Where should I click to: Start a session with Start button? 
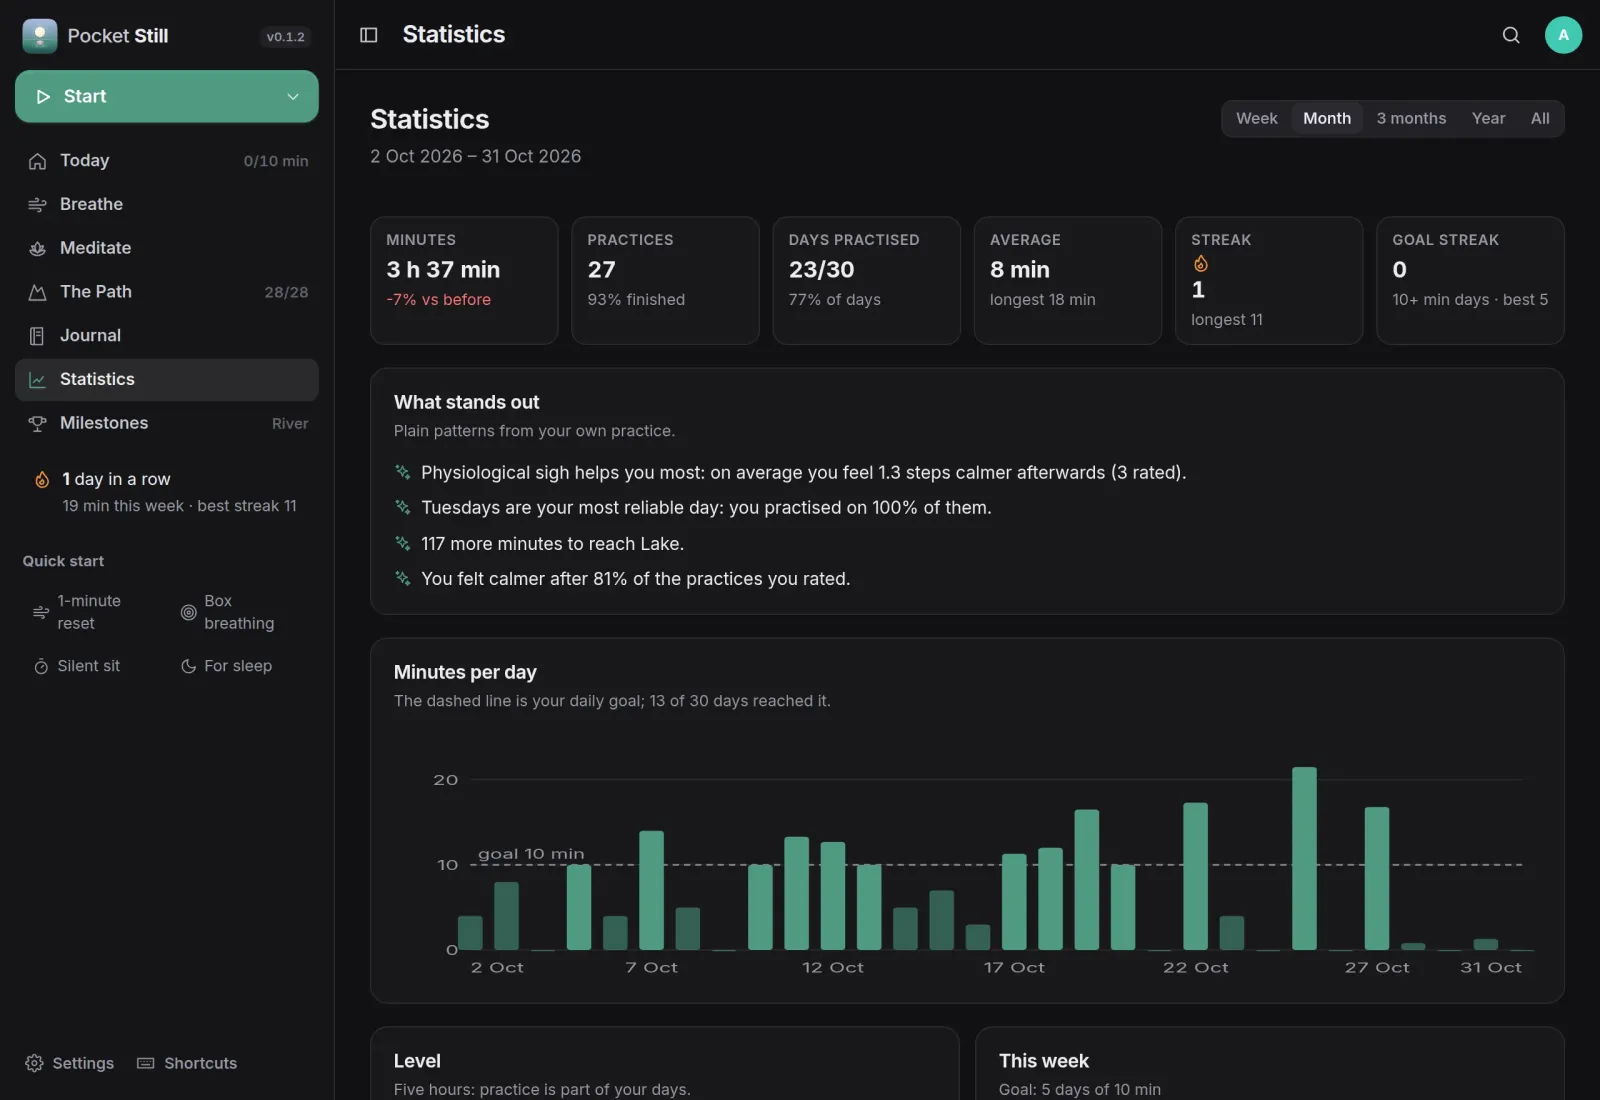[x=167, y=96]
